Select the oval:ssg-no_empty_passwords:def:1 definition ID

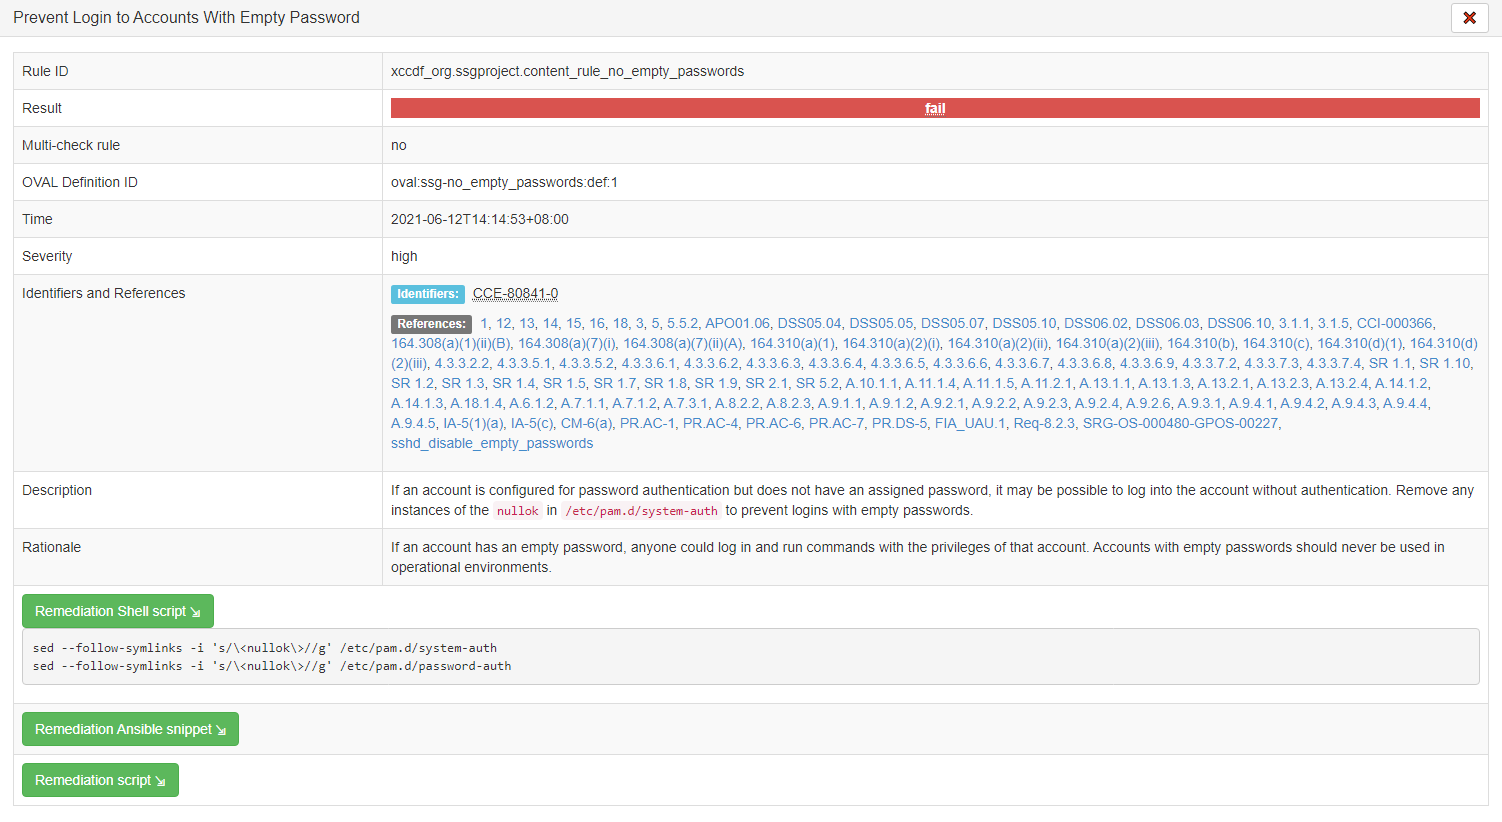504,182
